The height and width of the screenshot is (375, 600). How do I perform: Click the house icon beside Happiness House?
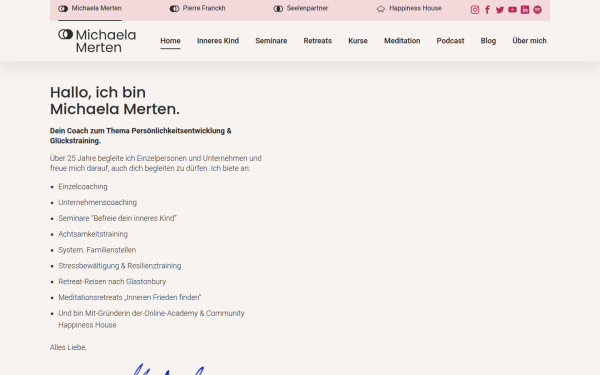381,8
